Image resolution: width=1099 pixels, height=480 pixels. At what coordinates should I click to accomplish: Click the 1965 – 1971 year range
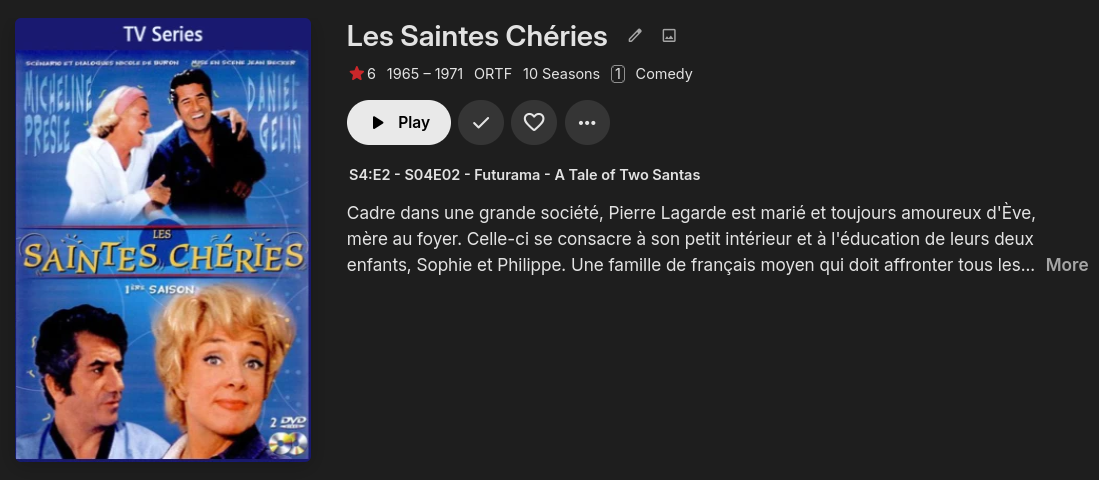coord(425,74)
